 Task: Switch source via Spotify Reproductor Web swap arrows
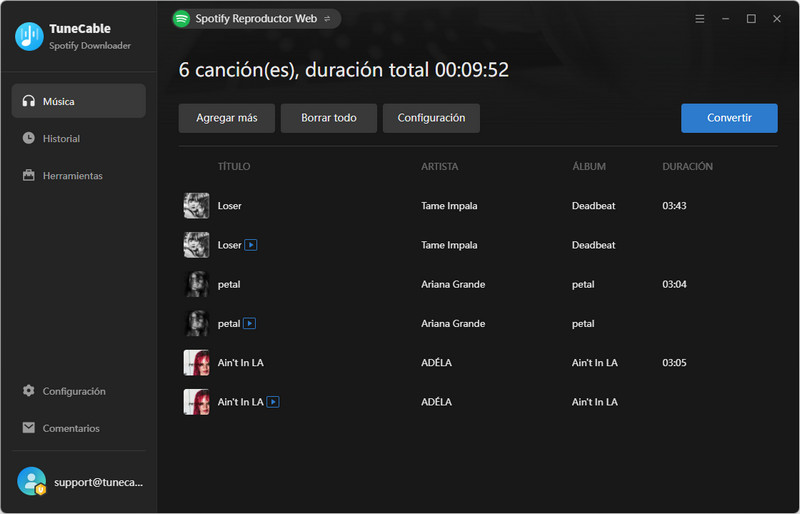tap(327, 19)
